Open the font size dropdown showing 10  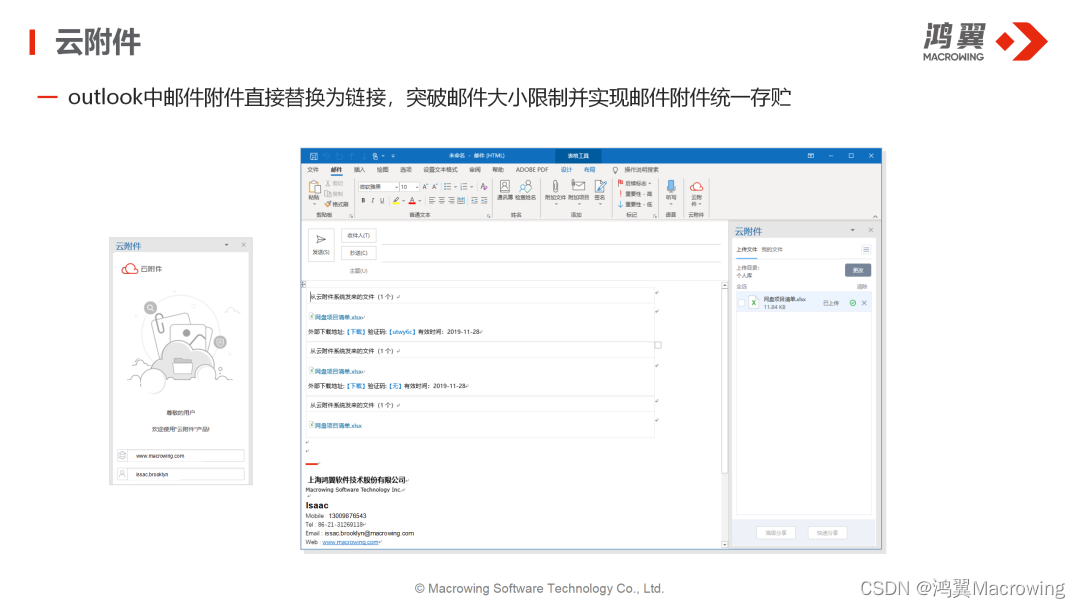pyautogui.click(x=416, y=187)
